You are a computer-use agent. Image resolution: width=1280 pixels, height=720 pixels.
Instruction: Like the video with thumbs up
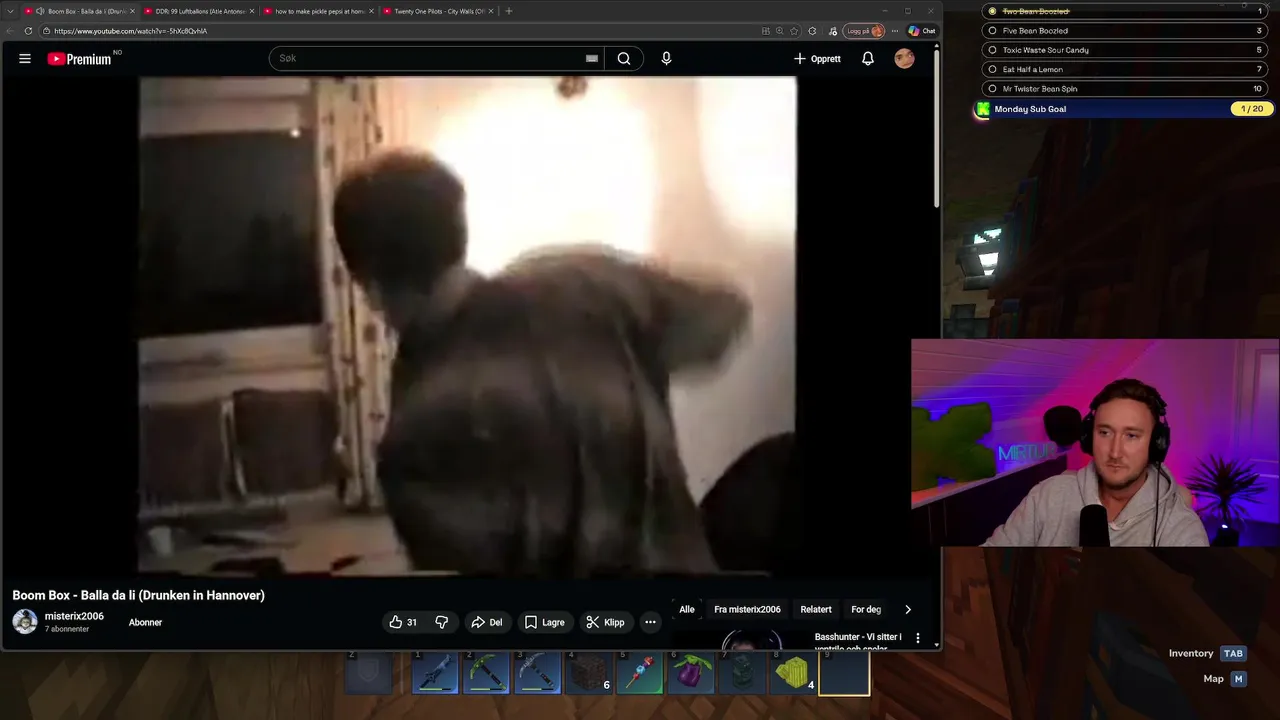click(403, 622)
